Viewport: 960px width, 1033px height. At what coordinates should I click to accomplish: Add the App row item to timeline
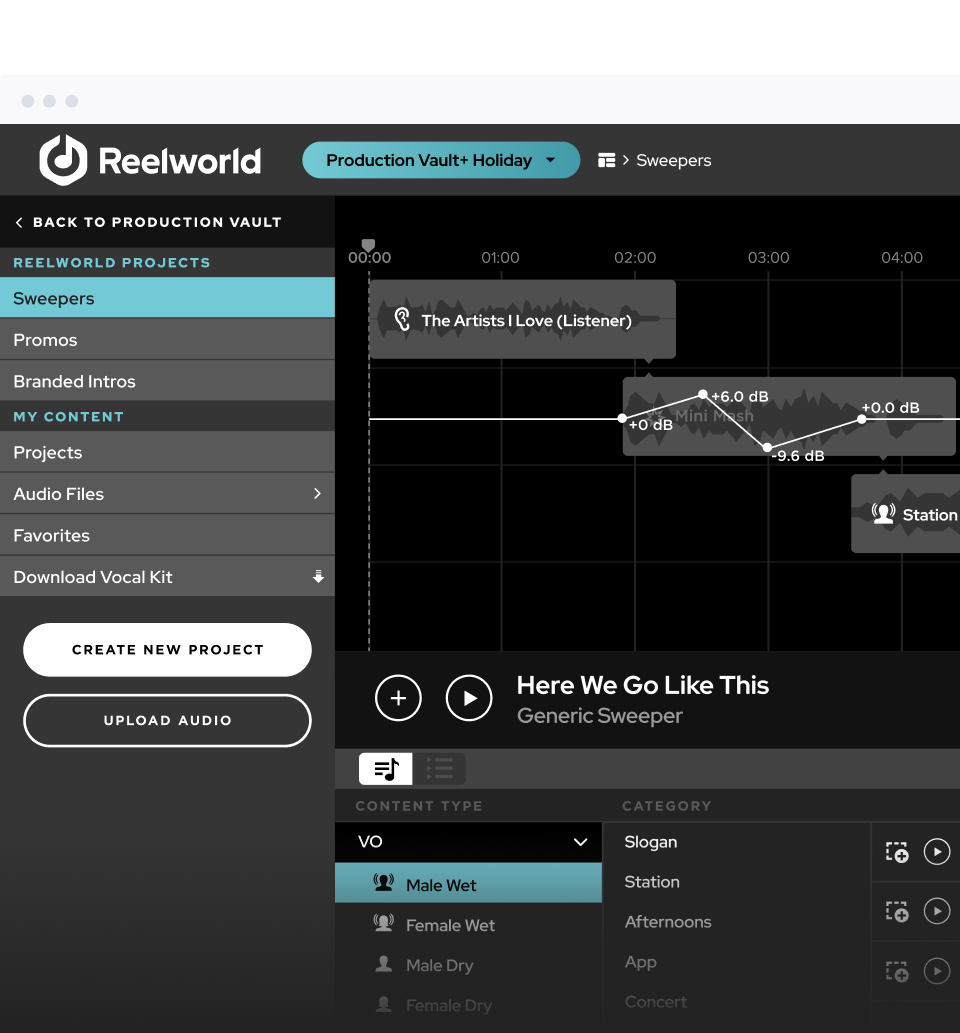(897, 972)
